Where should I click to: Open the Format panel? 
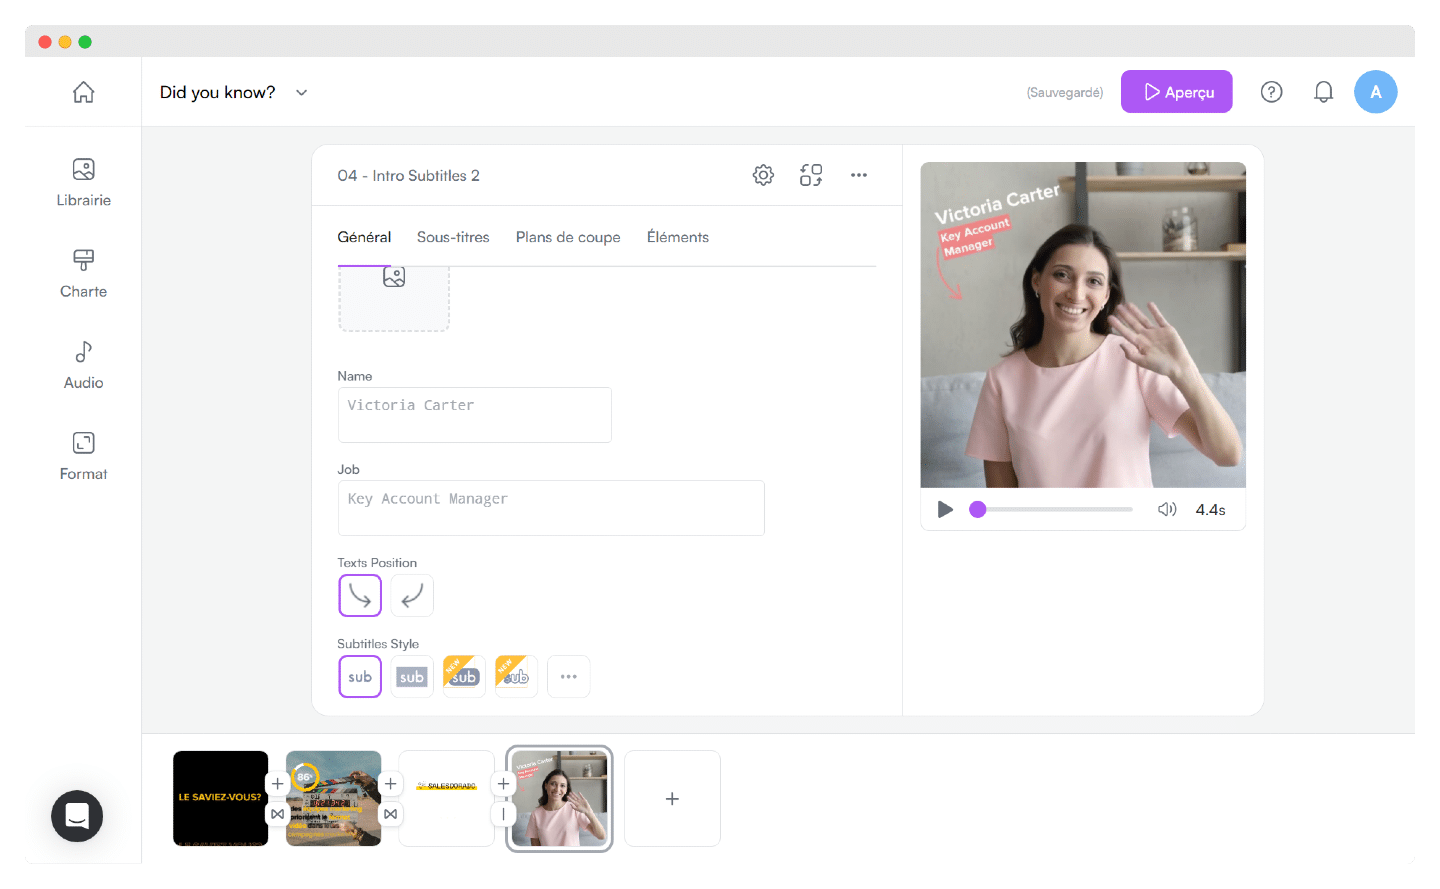click(x=83, y=456)
